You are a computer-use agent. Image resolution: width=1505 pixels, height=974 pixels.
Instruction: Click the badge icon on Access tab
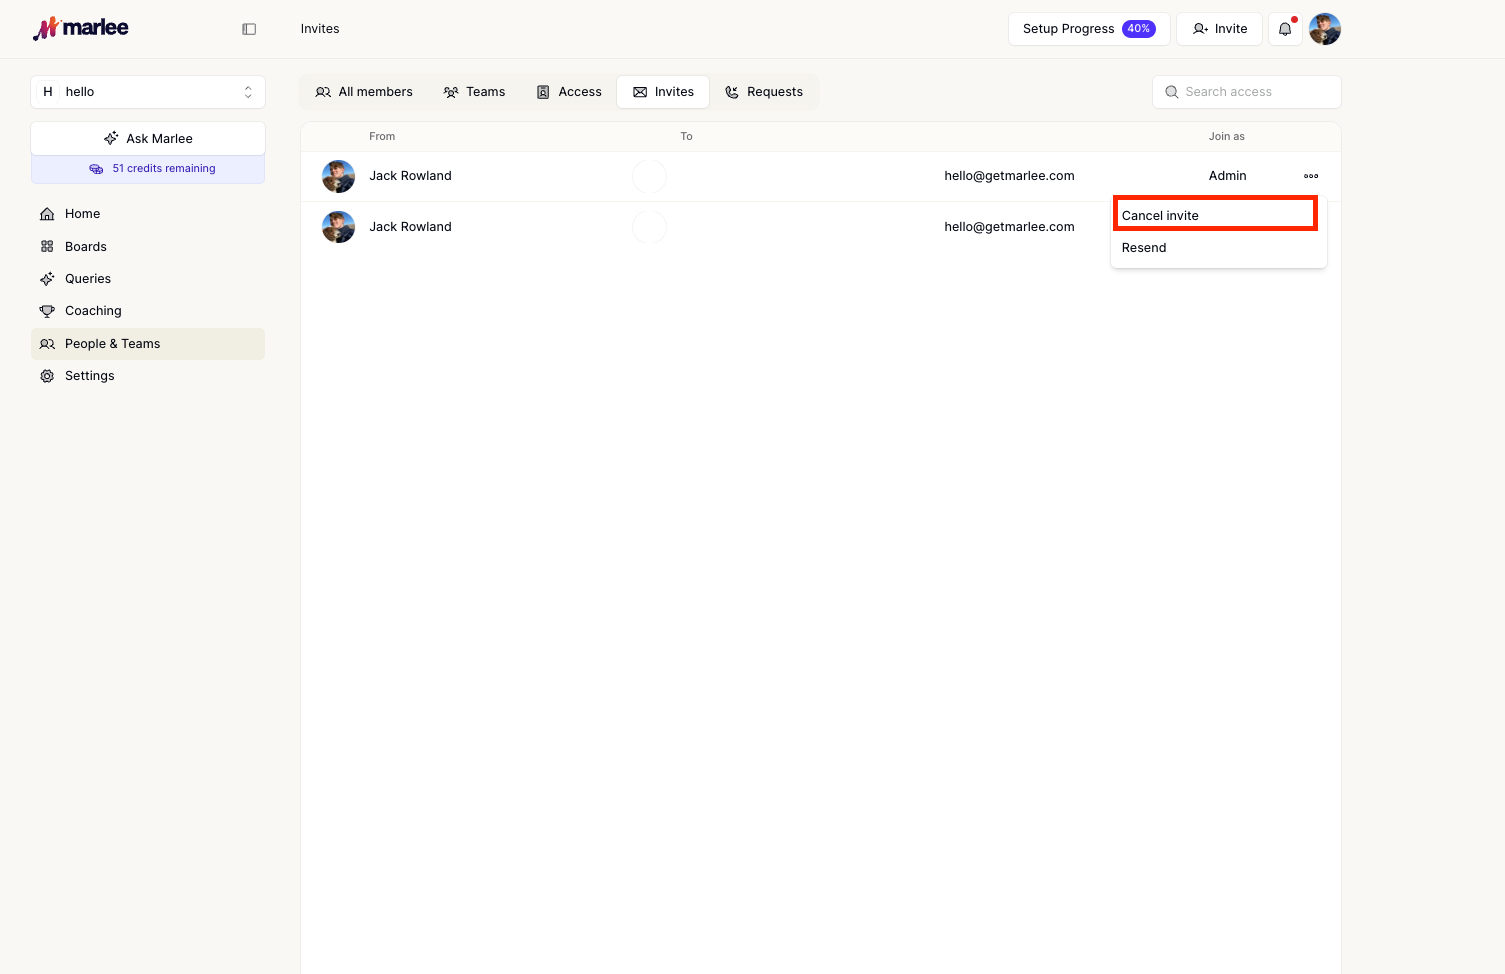pyautogui.click(x=543, y=92)
